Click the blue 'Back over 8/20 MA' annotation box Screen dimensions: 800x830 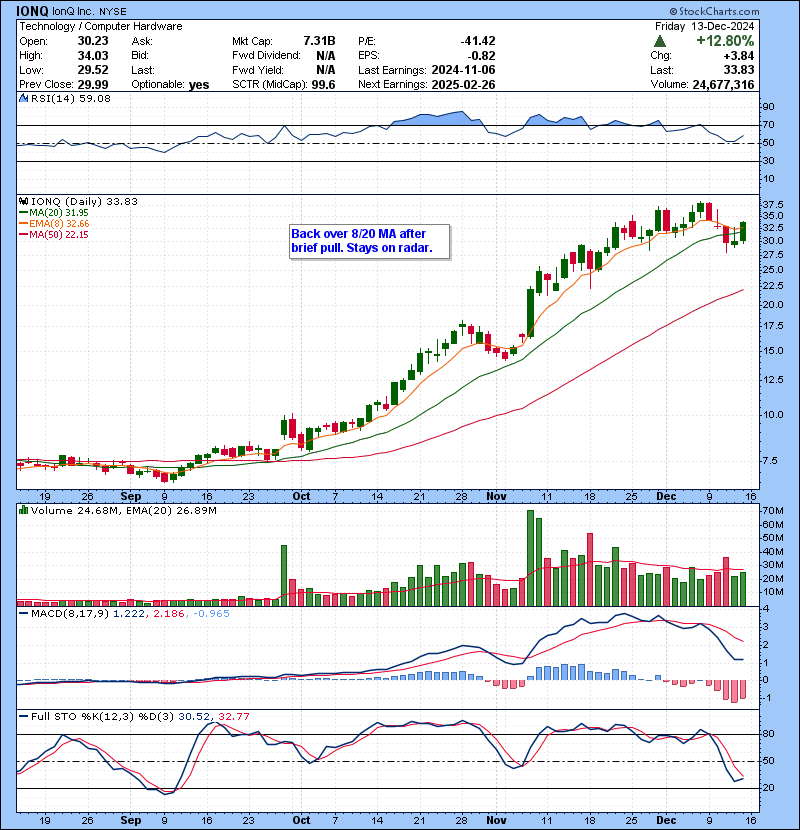[x=369, y=241]
